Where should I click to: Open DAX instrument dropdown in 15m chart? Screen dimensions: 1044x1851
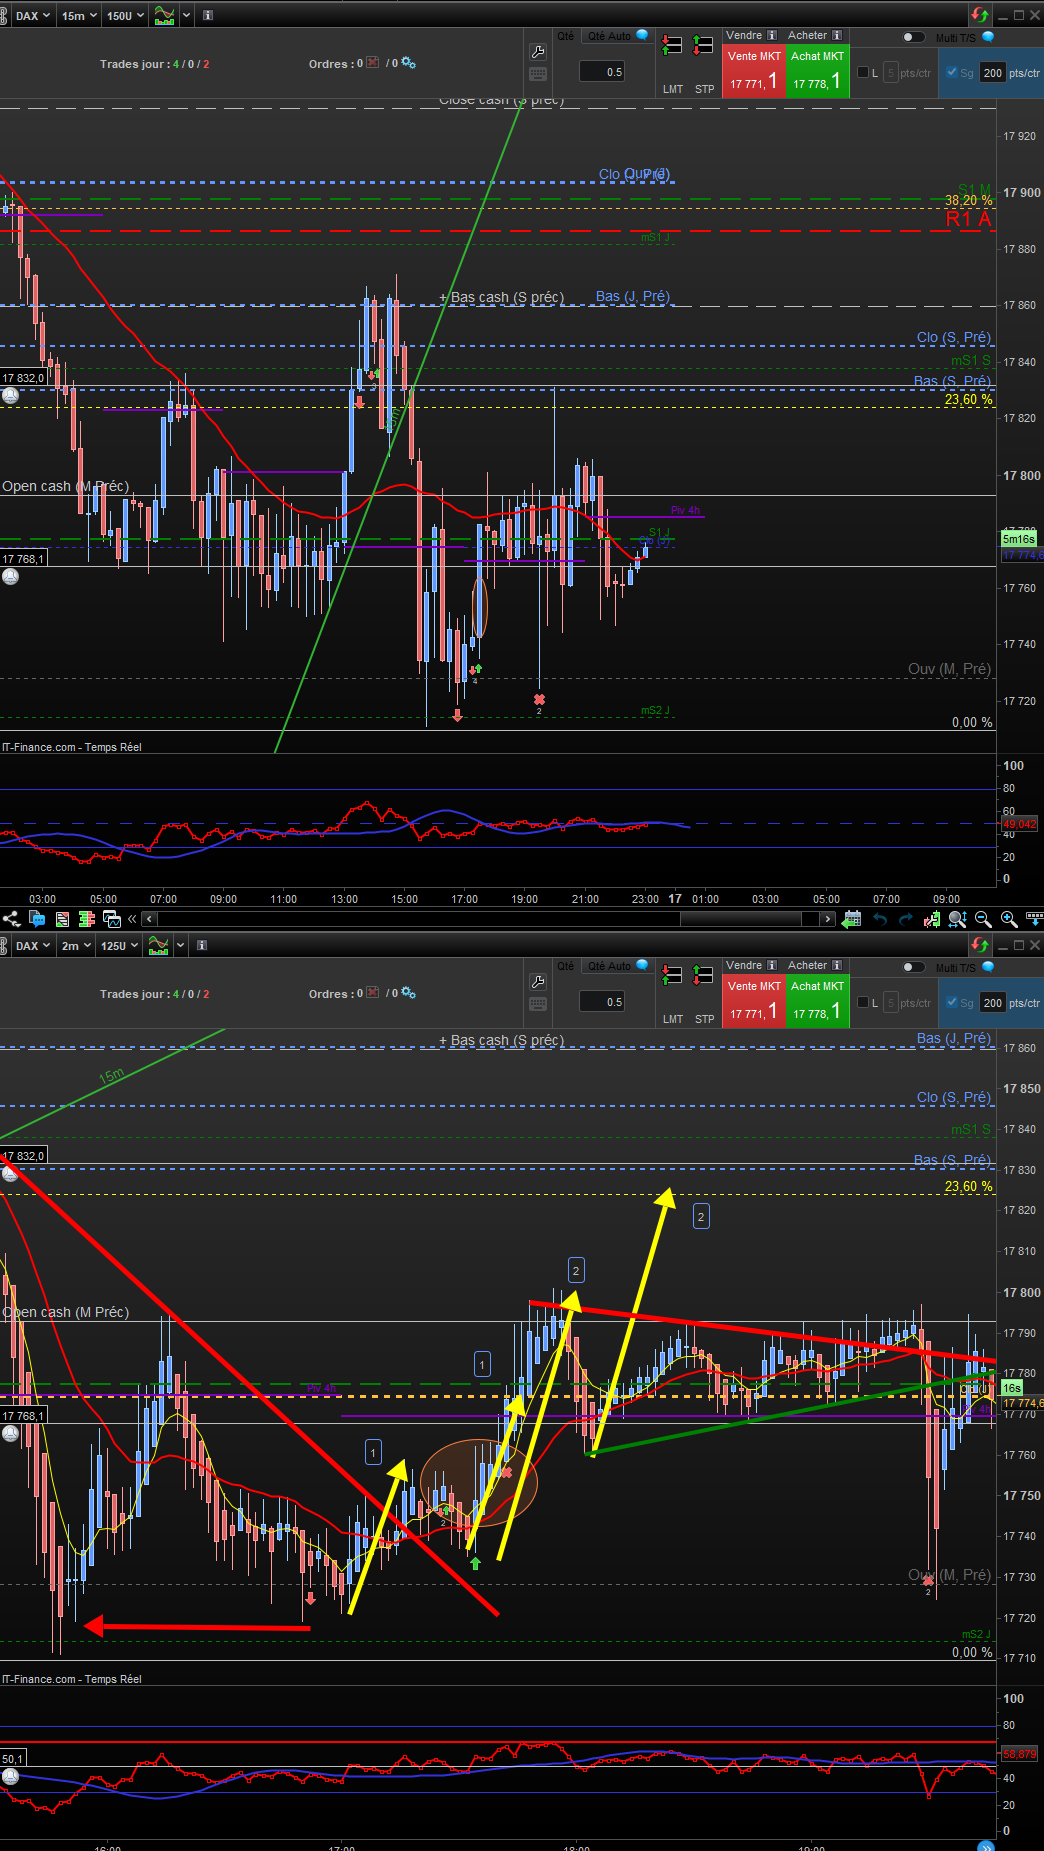(x=33, y=15)
